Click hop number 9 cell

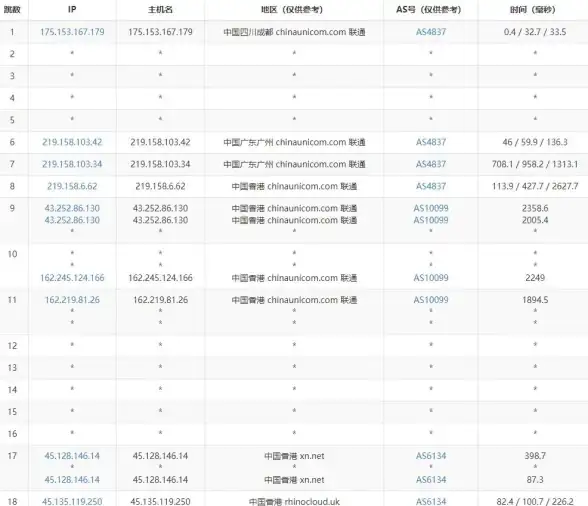coord(12,208)
